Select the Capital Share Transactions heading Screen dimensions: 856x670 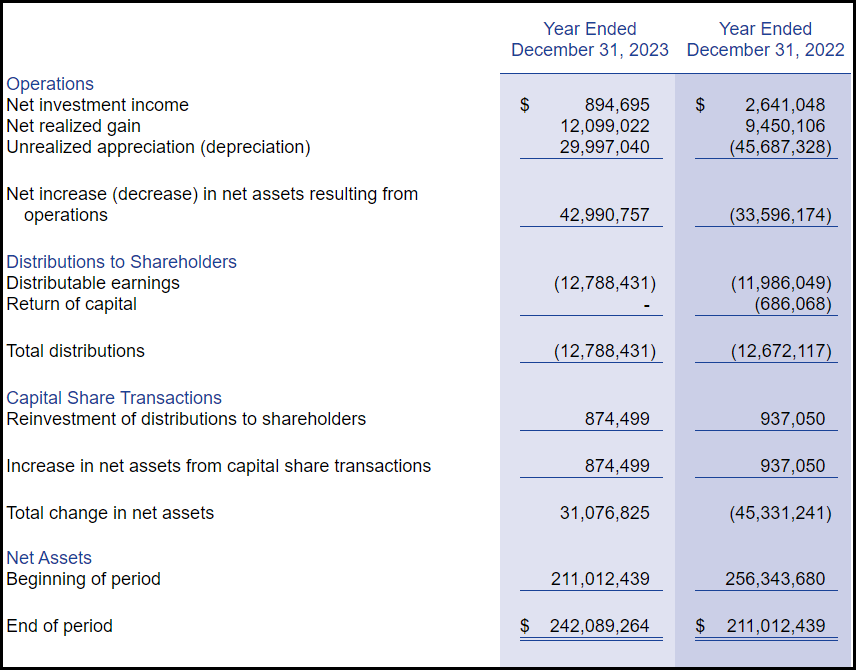point(114,397)
